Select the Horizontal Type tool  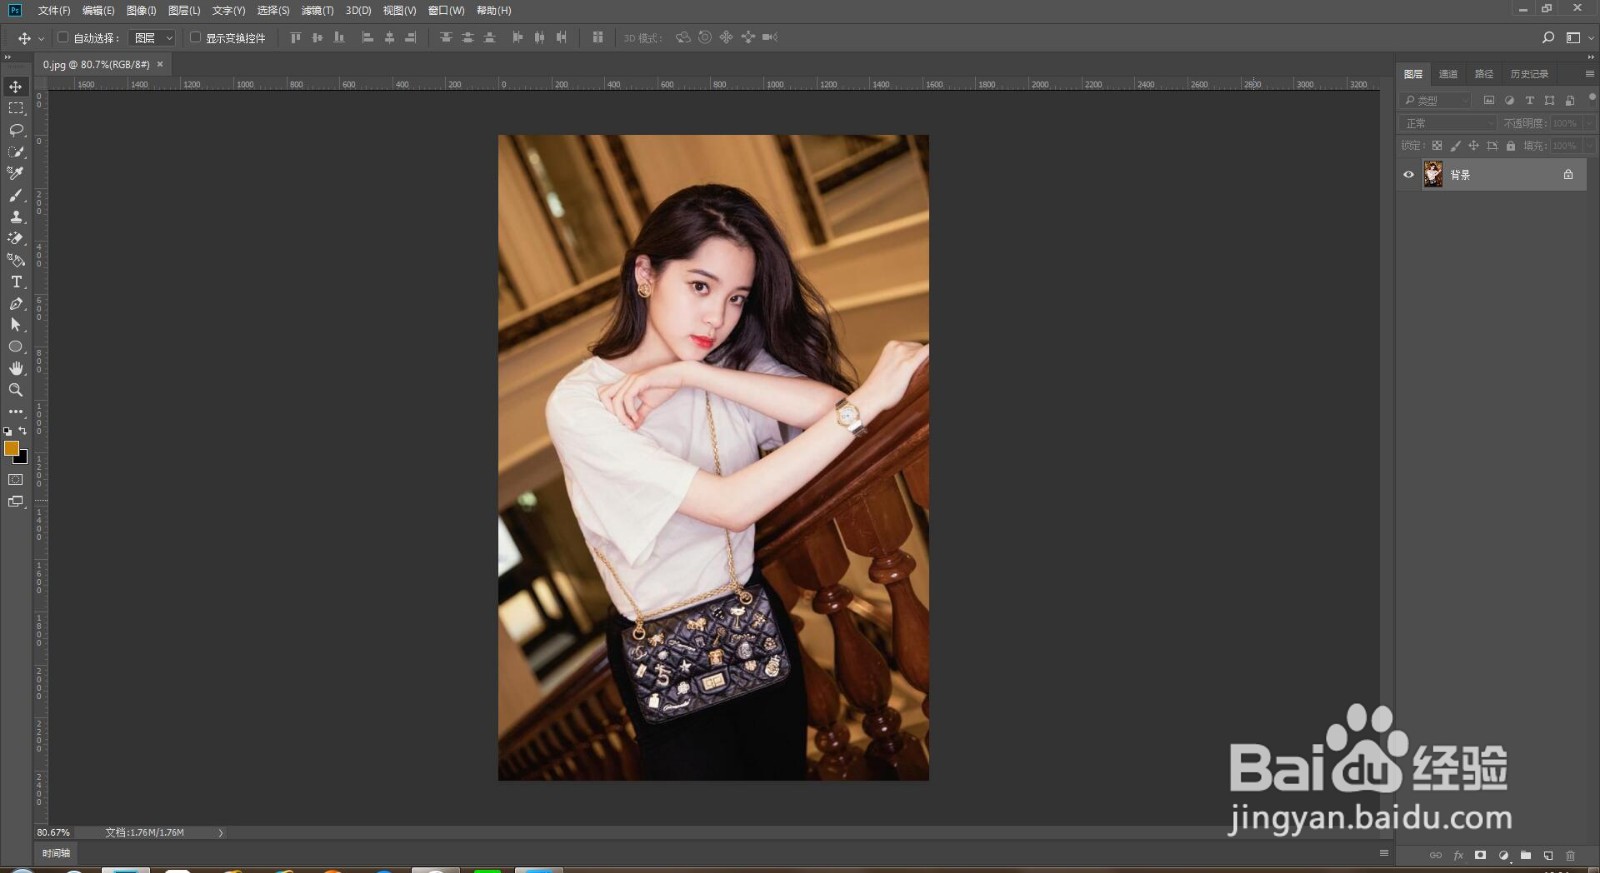(16, 282)
